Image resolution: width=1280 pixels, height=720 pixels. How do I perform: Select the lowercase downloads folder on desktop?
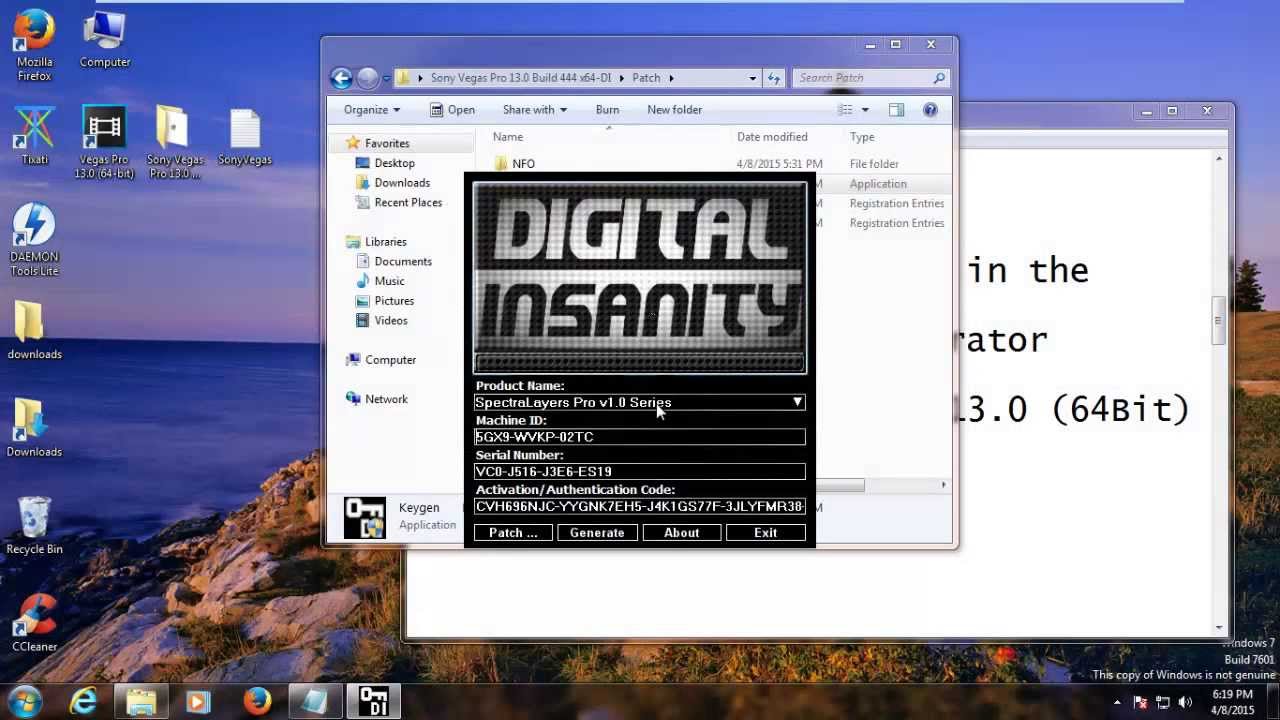coord(34,330)
